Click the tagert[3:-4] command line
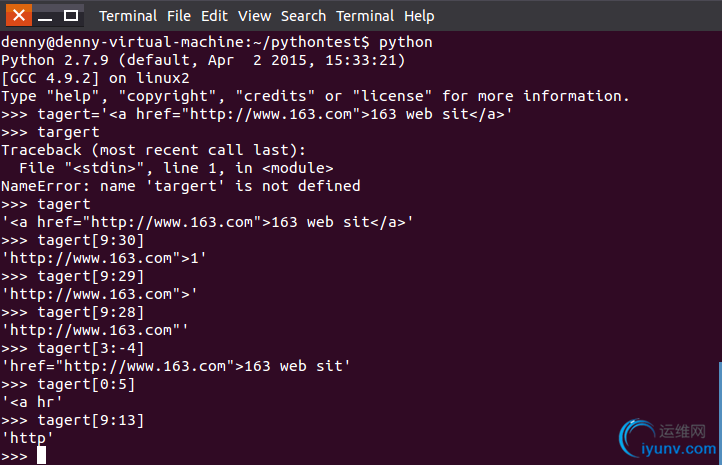The image size is (722, 465). tap(72, 348)
